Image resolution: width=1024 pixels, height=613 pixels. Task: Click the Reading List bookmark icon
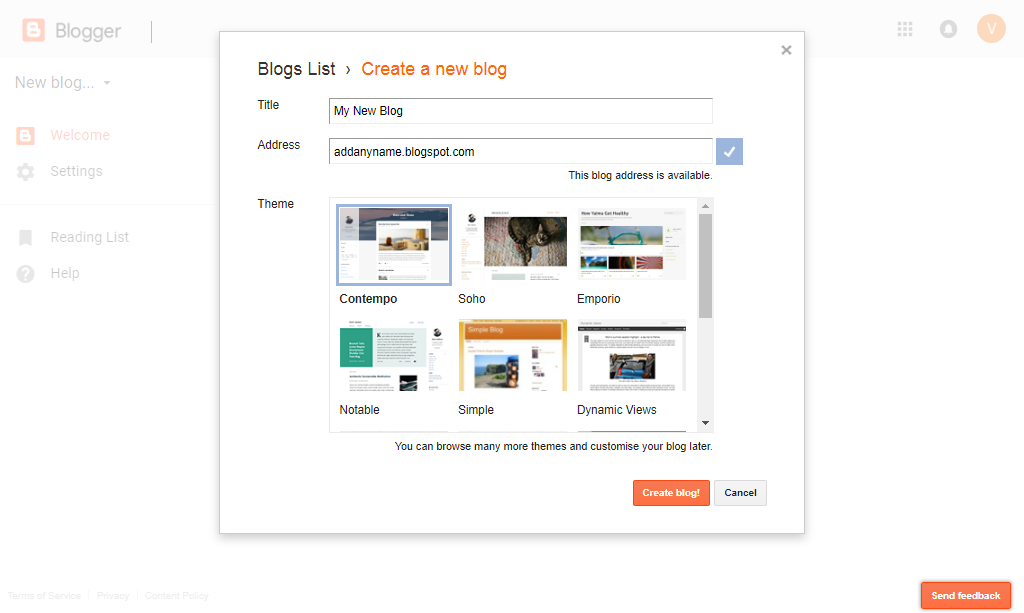[x=26, y=238]
